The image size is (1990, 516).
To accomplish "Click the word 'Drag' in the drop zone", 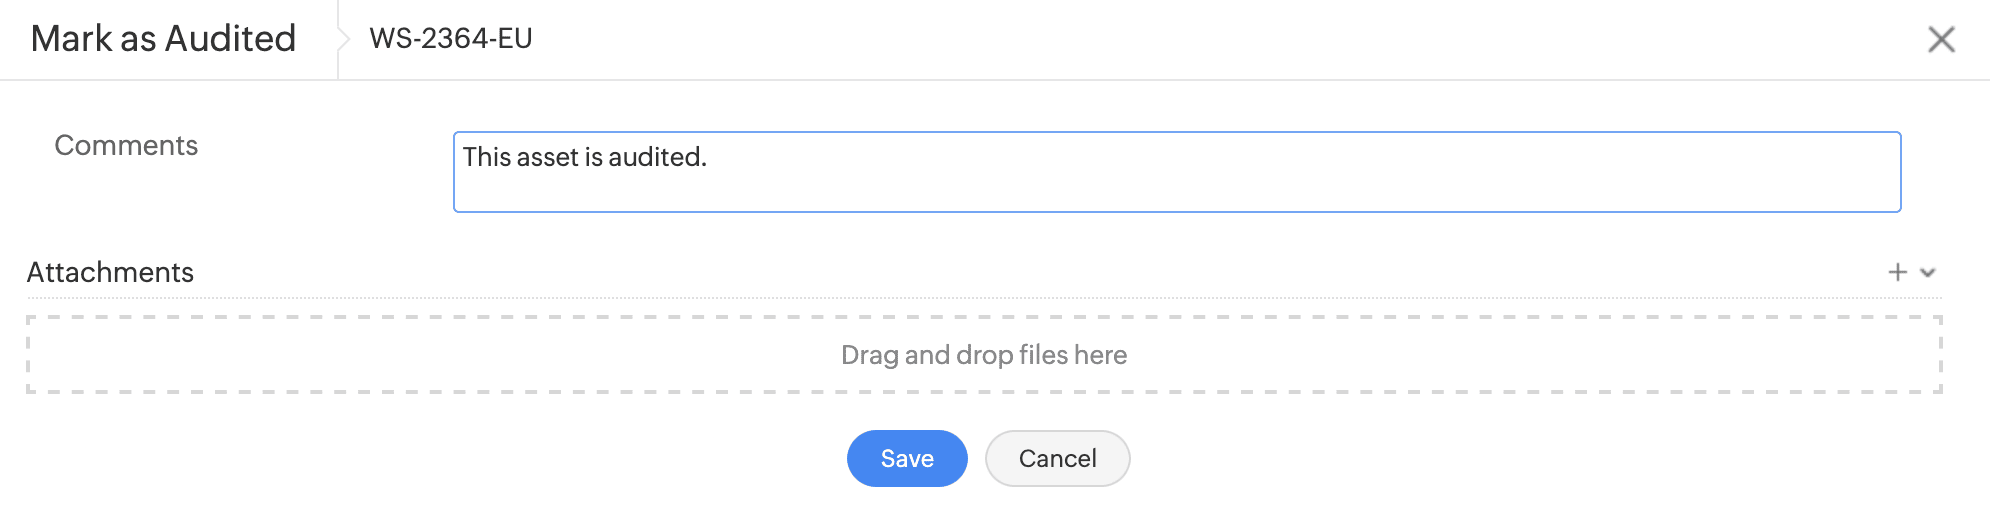I will 869,355.
